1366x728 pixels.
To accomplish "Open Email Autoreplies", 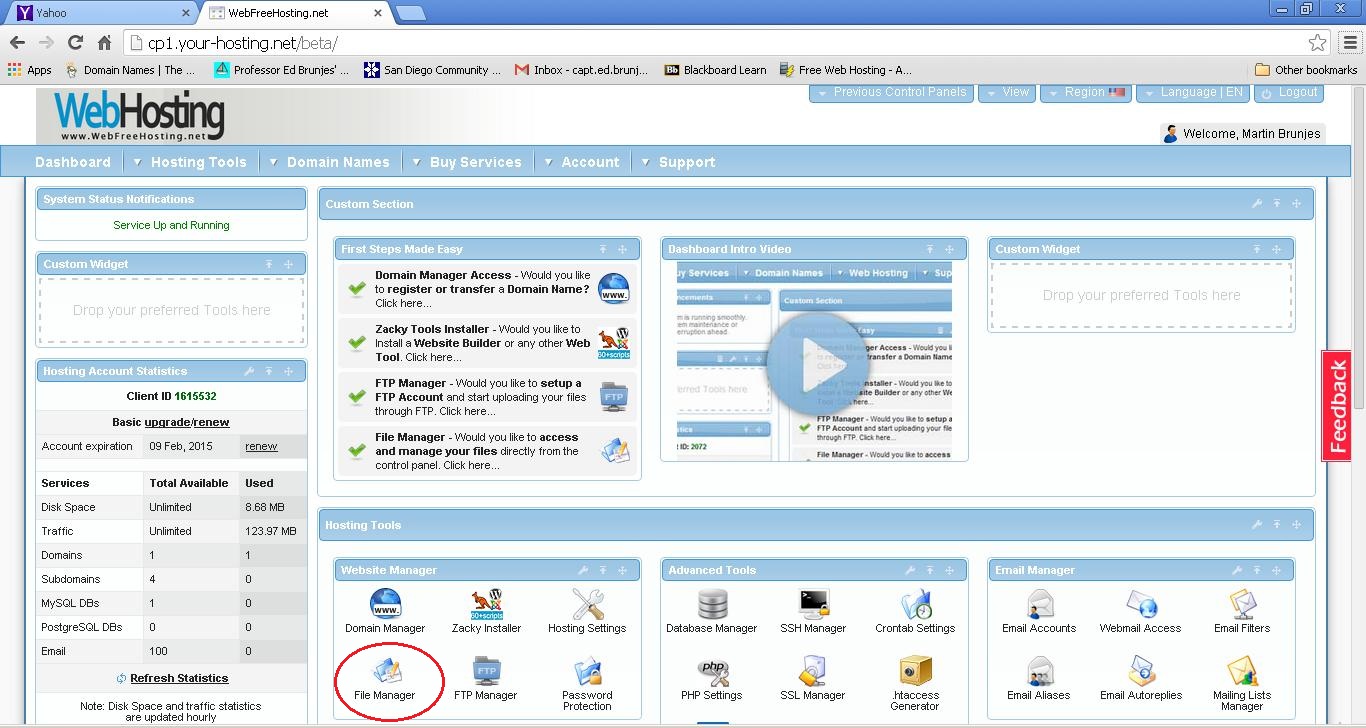I will pos(1141,671).
